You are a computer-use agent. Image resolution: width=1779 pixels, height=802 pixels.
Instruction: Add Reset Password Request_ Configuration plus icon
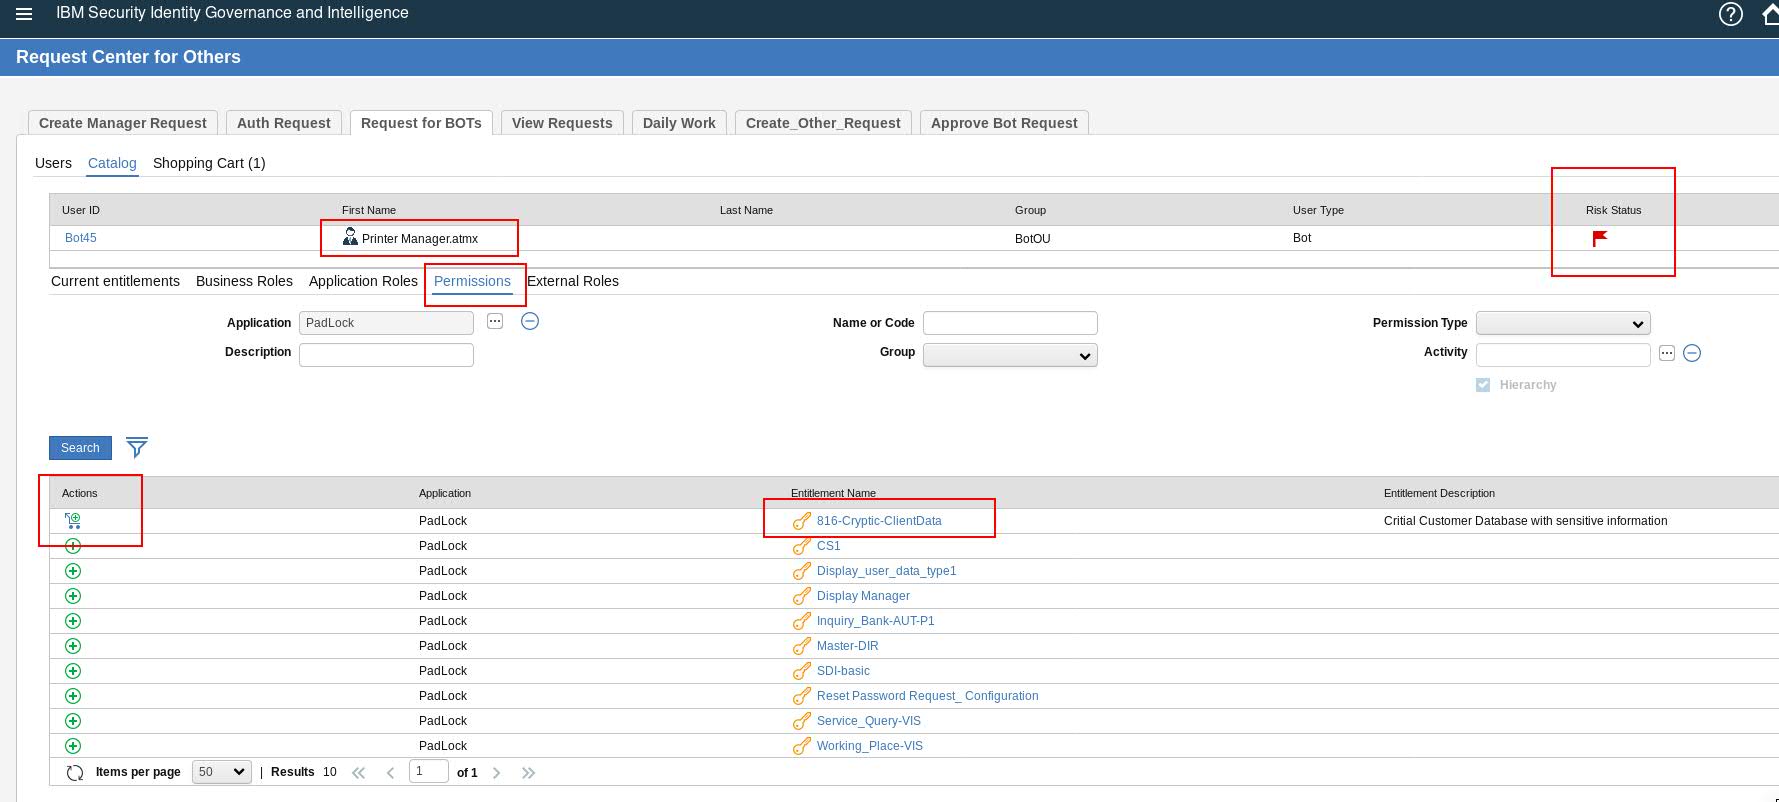tap(73, 696)
